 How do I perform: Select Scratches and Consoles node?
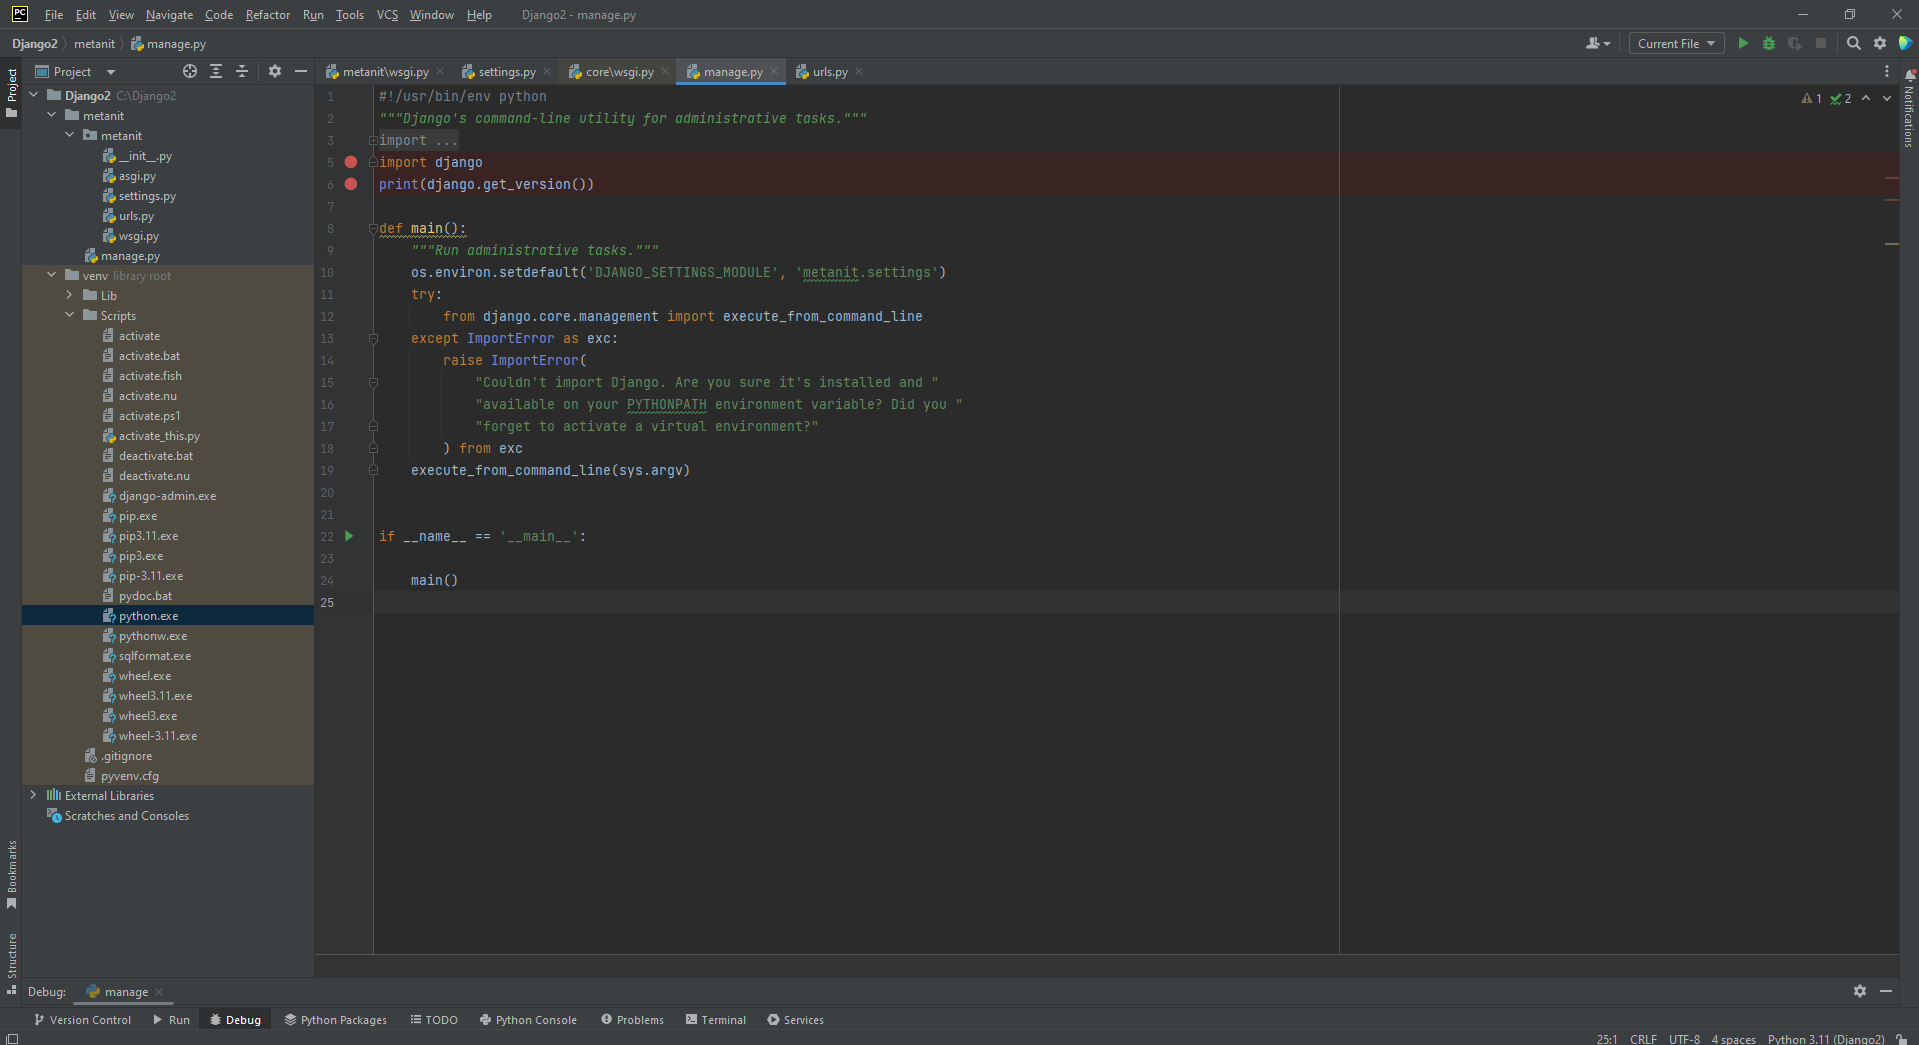coord(126,815)
